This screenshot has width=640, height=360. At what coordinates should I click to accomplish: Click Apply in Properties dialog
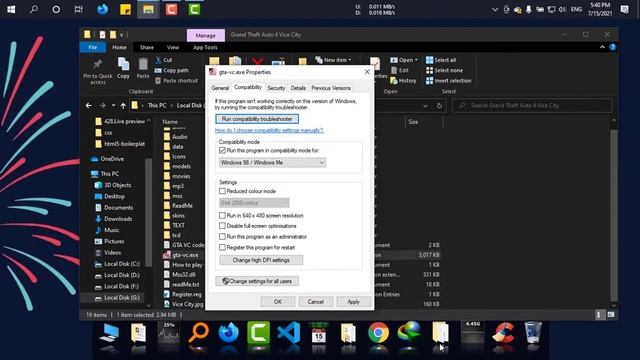coord(353,302)
